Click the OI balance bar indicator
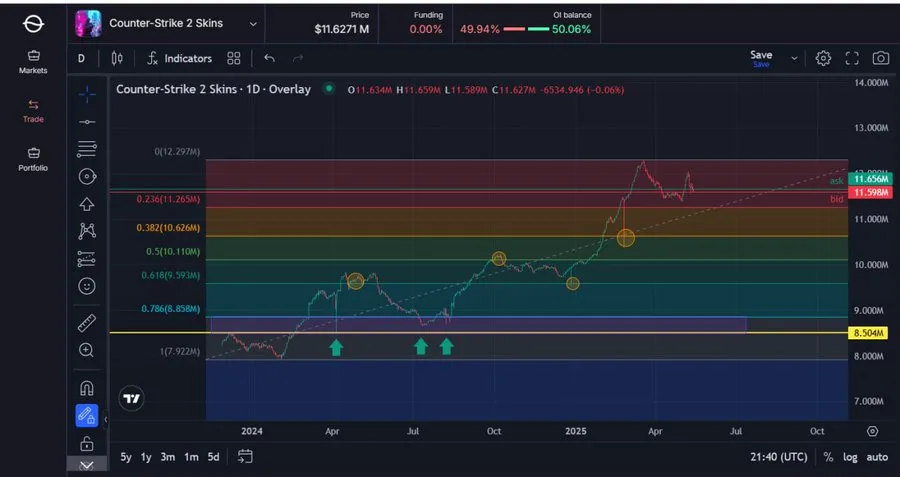The image size is (900, 477). pyautogui.click(x=526, y=29)
